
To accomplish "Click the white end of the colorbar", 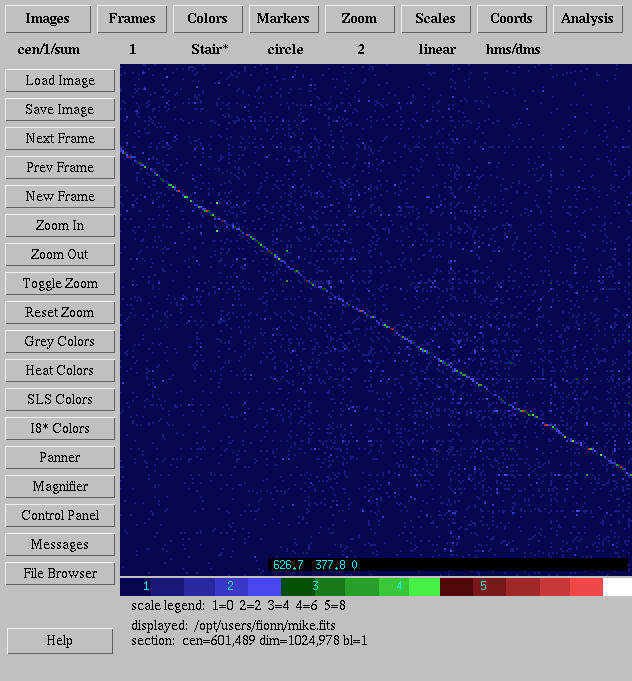I will (x=617, y=586).
